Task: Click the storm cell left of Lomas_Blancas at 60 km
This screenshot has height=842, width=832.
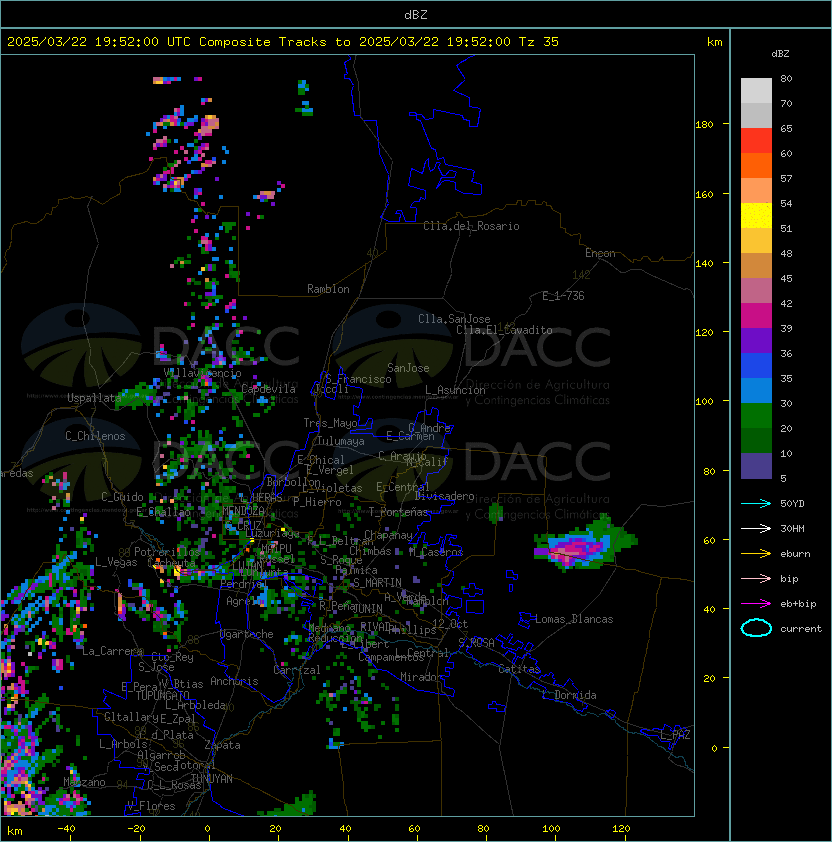Action: (x=584, y=545)
